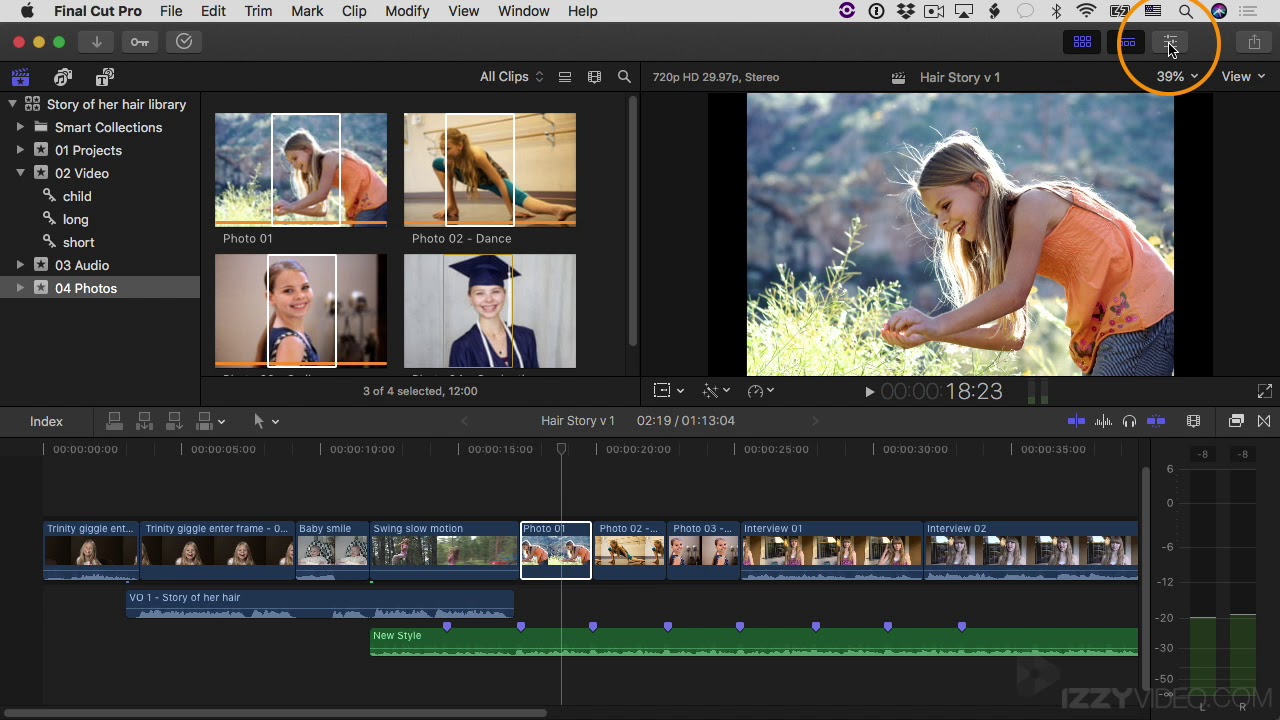Toggle timeline snapping button

(x=1156, y=421)
